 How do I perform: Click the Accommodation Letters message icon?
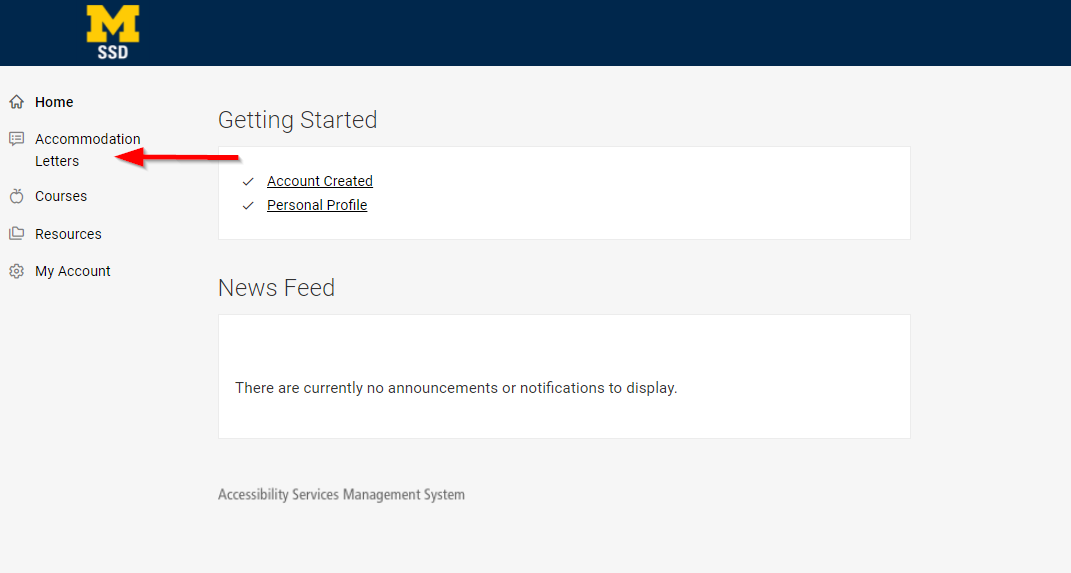[x=16, y=139]
